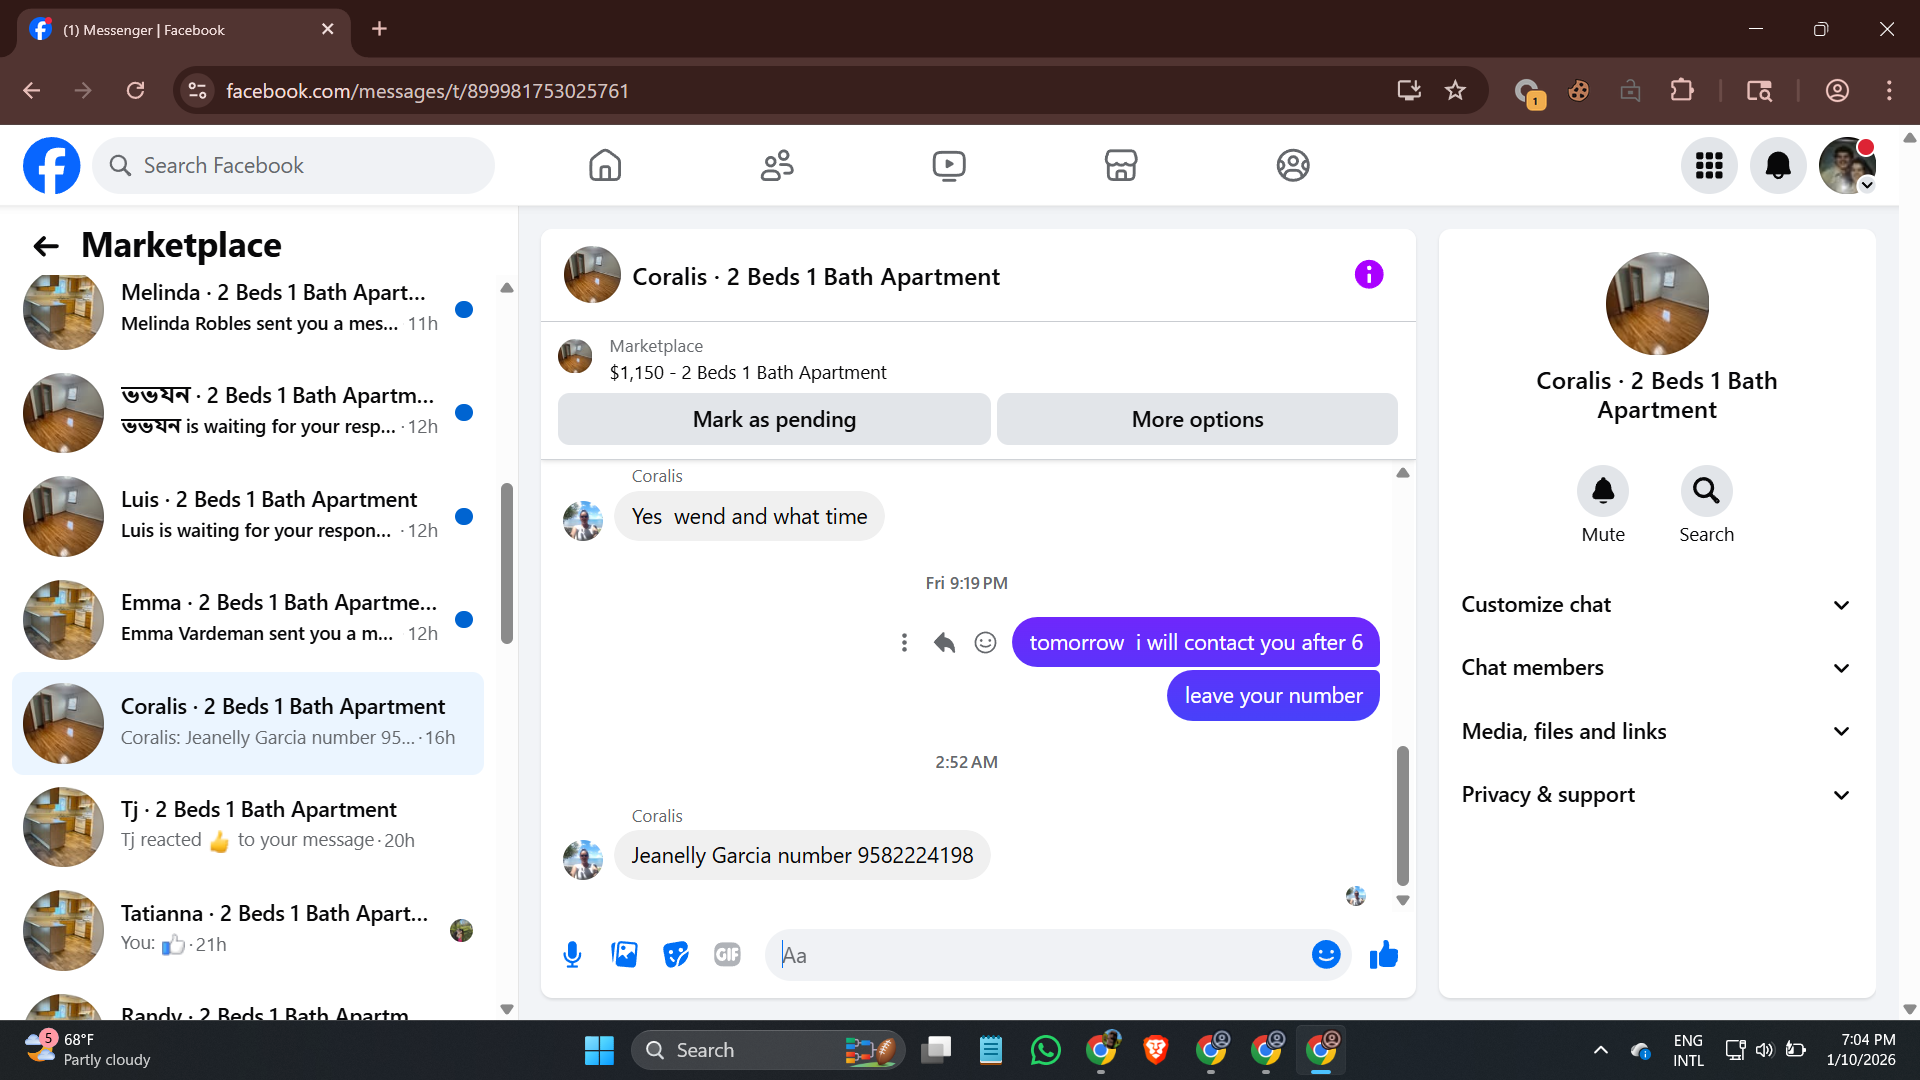
Task: Attach a photo using the image icon
Action: click(x=624, y=955)
